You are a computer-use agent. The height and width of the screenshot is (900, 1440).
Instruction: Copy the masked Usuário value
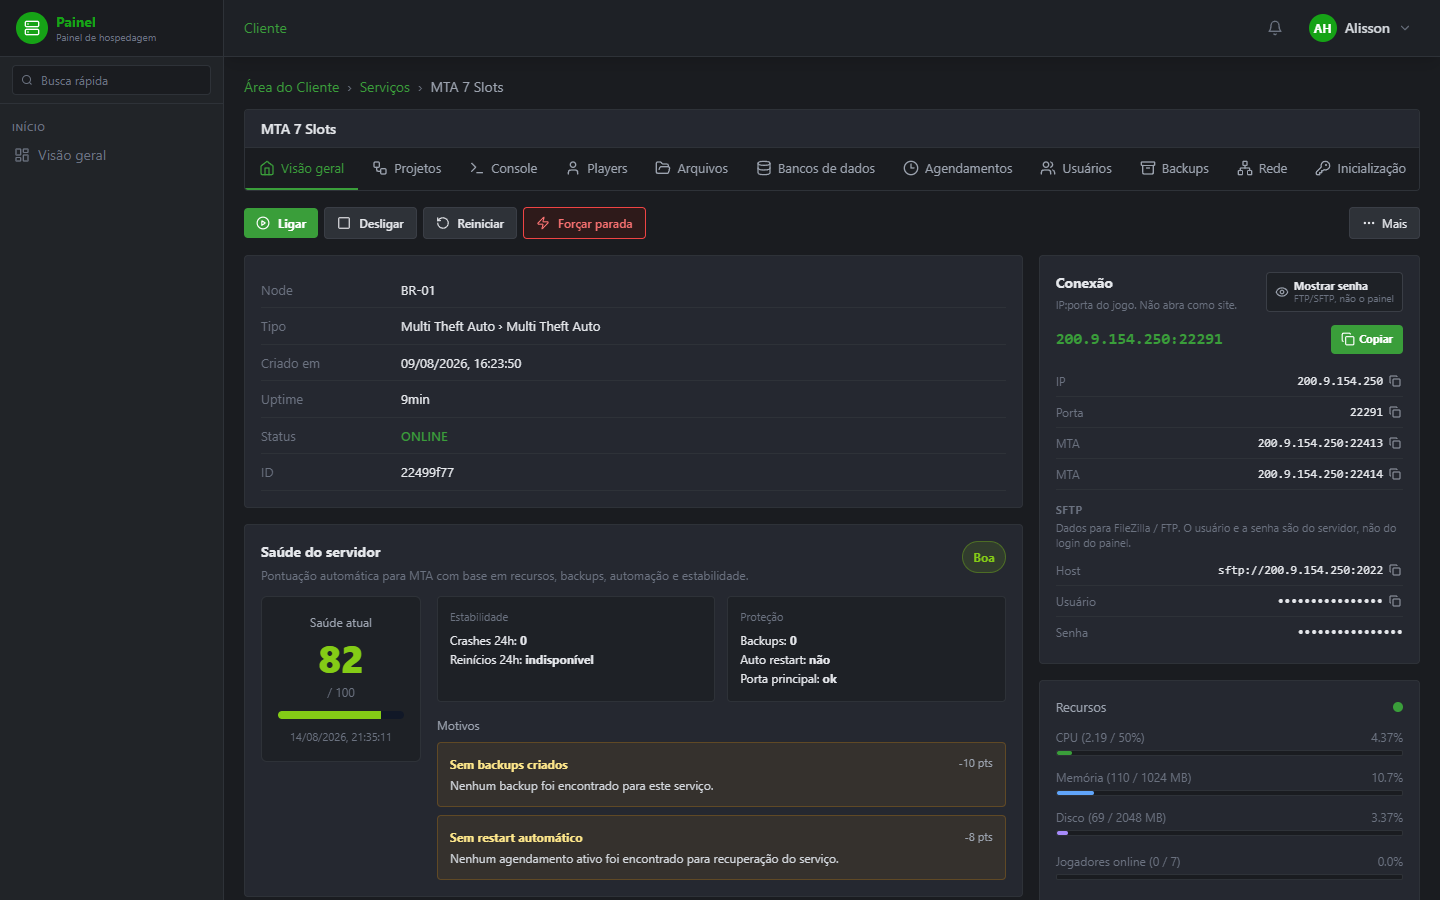1395,601
